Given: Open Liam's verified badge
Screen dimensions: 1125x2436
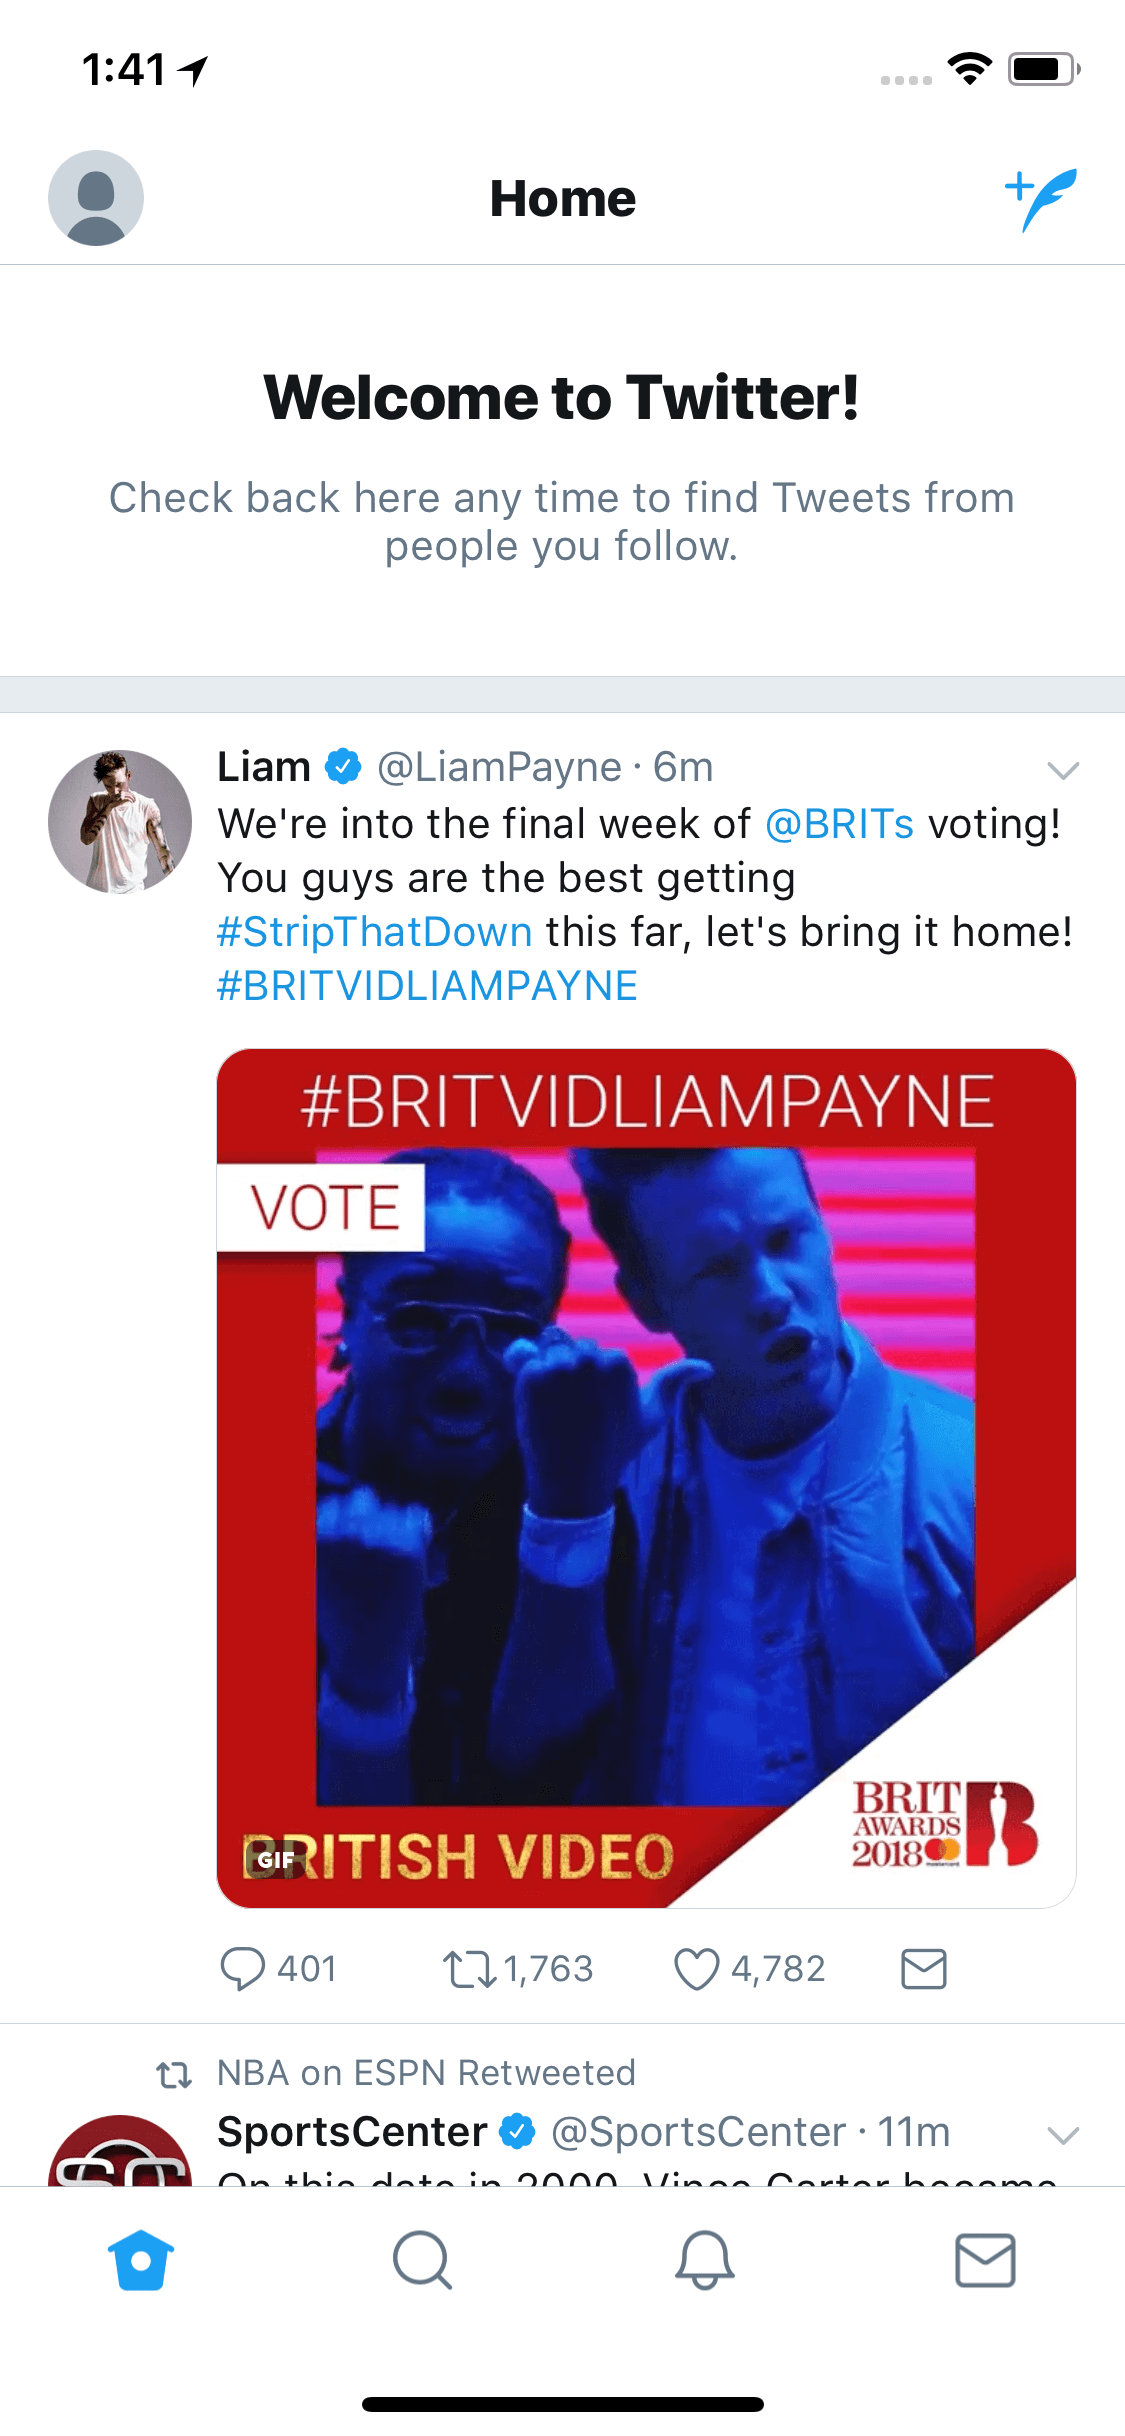Looking at the screenshot, I should [343, 767].
